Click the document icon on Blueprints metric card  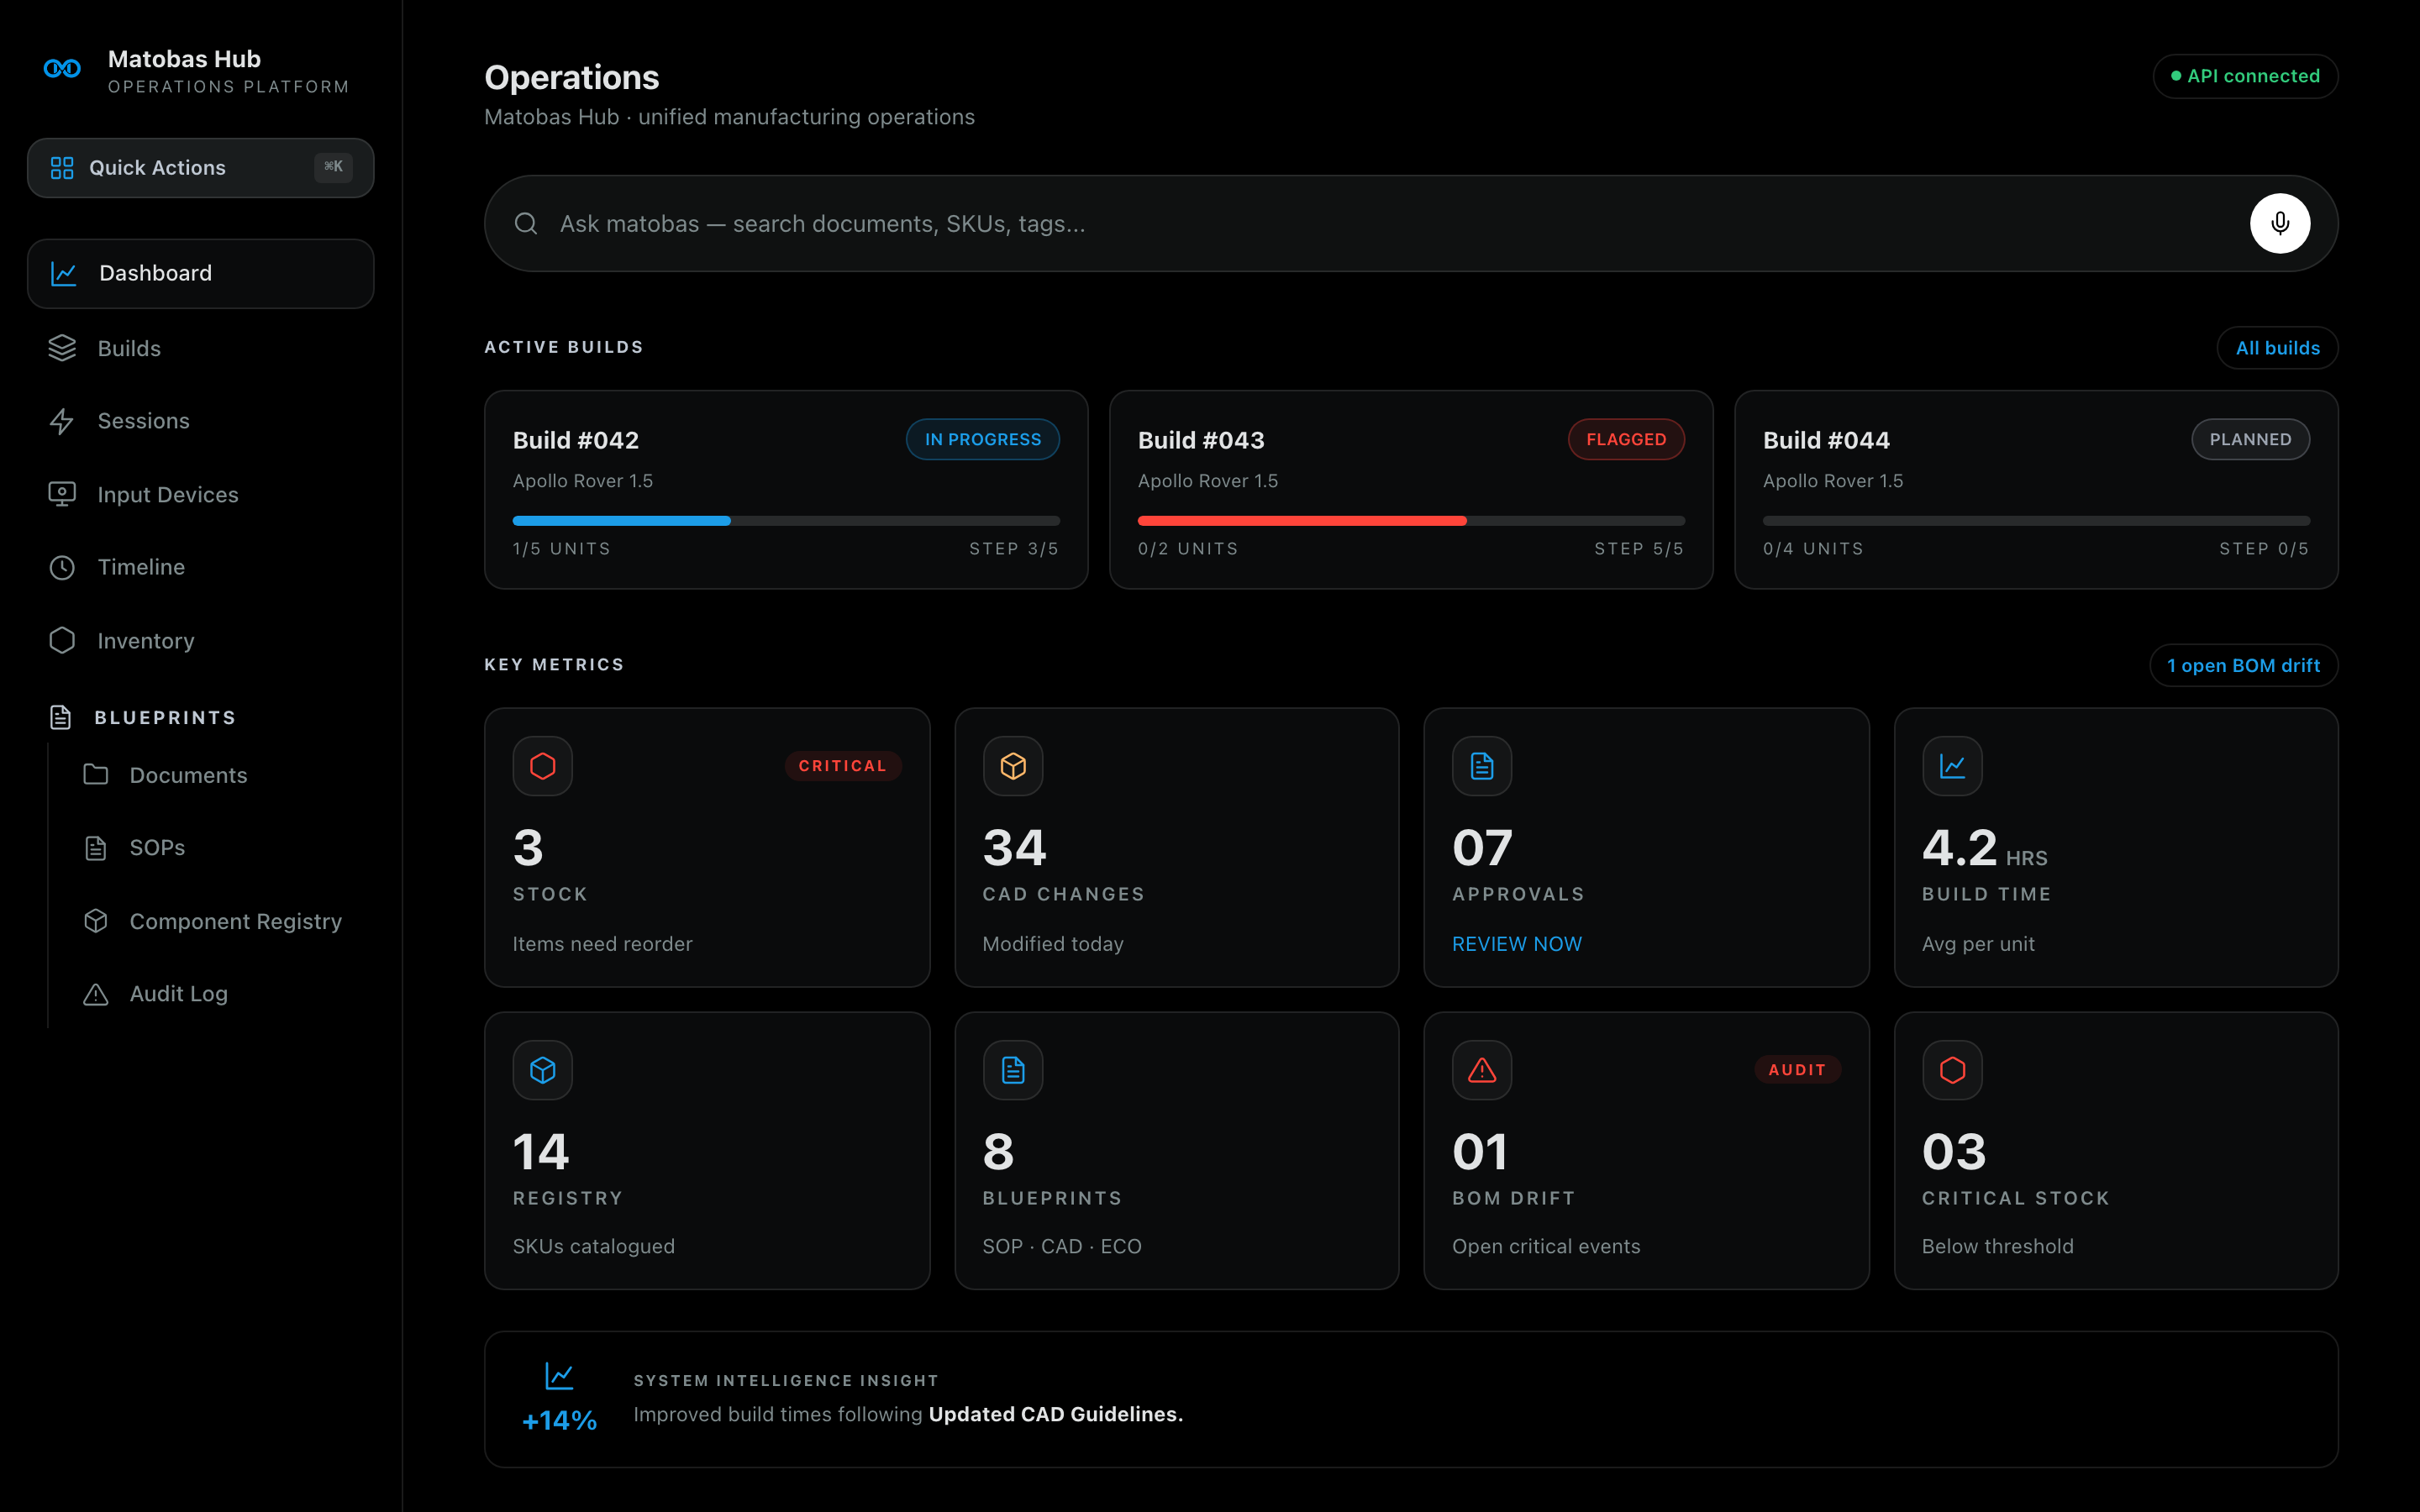[1013, 1070]
